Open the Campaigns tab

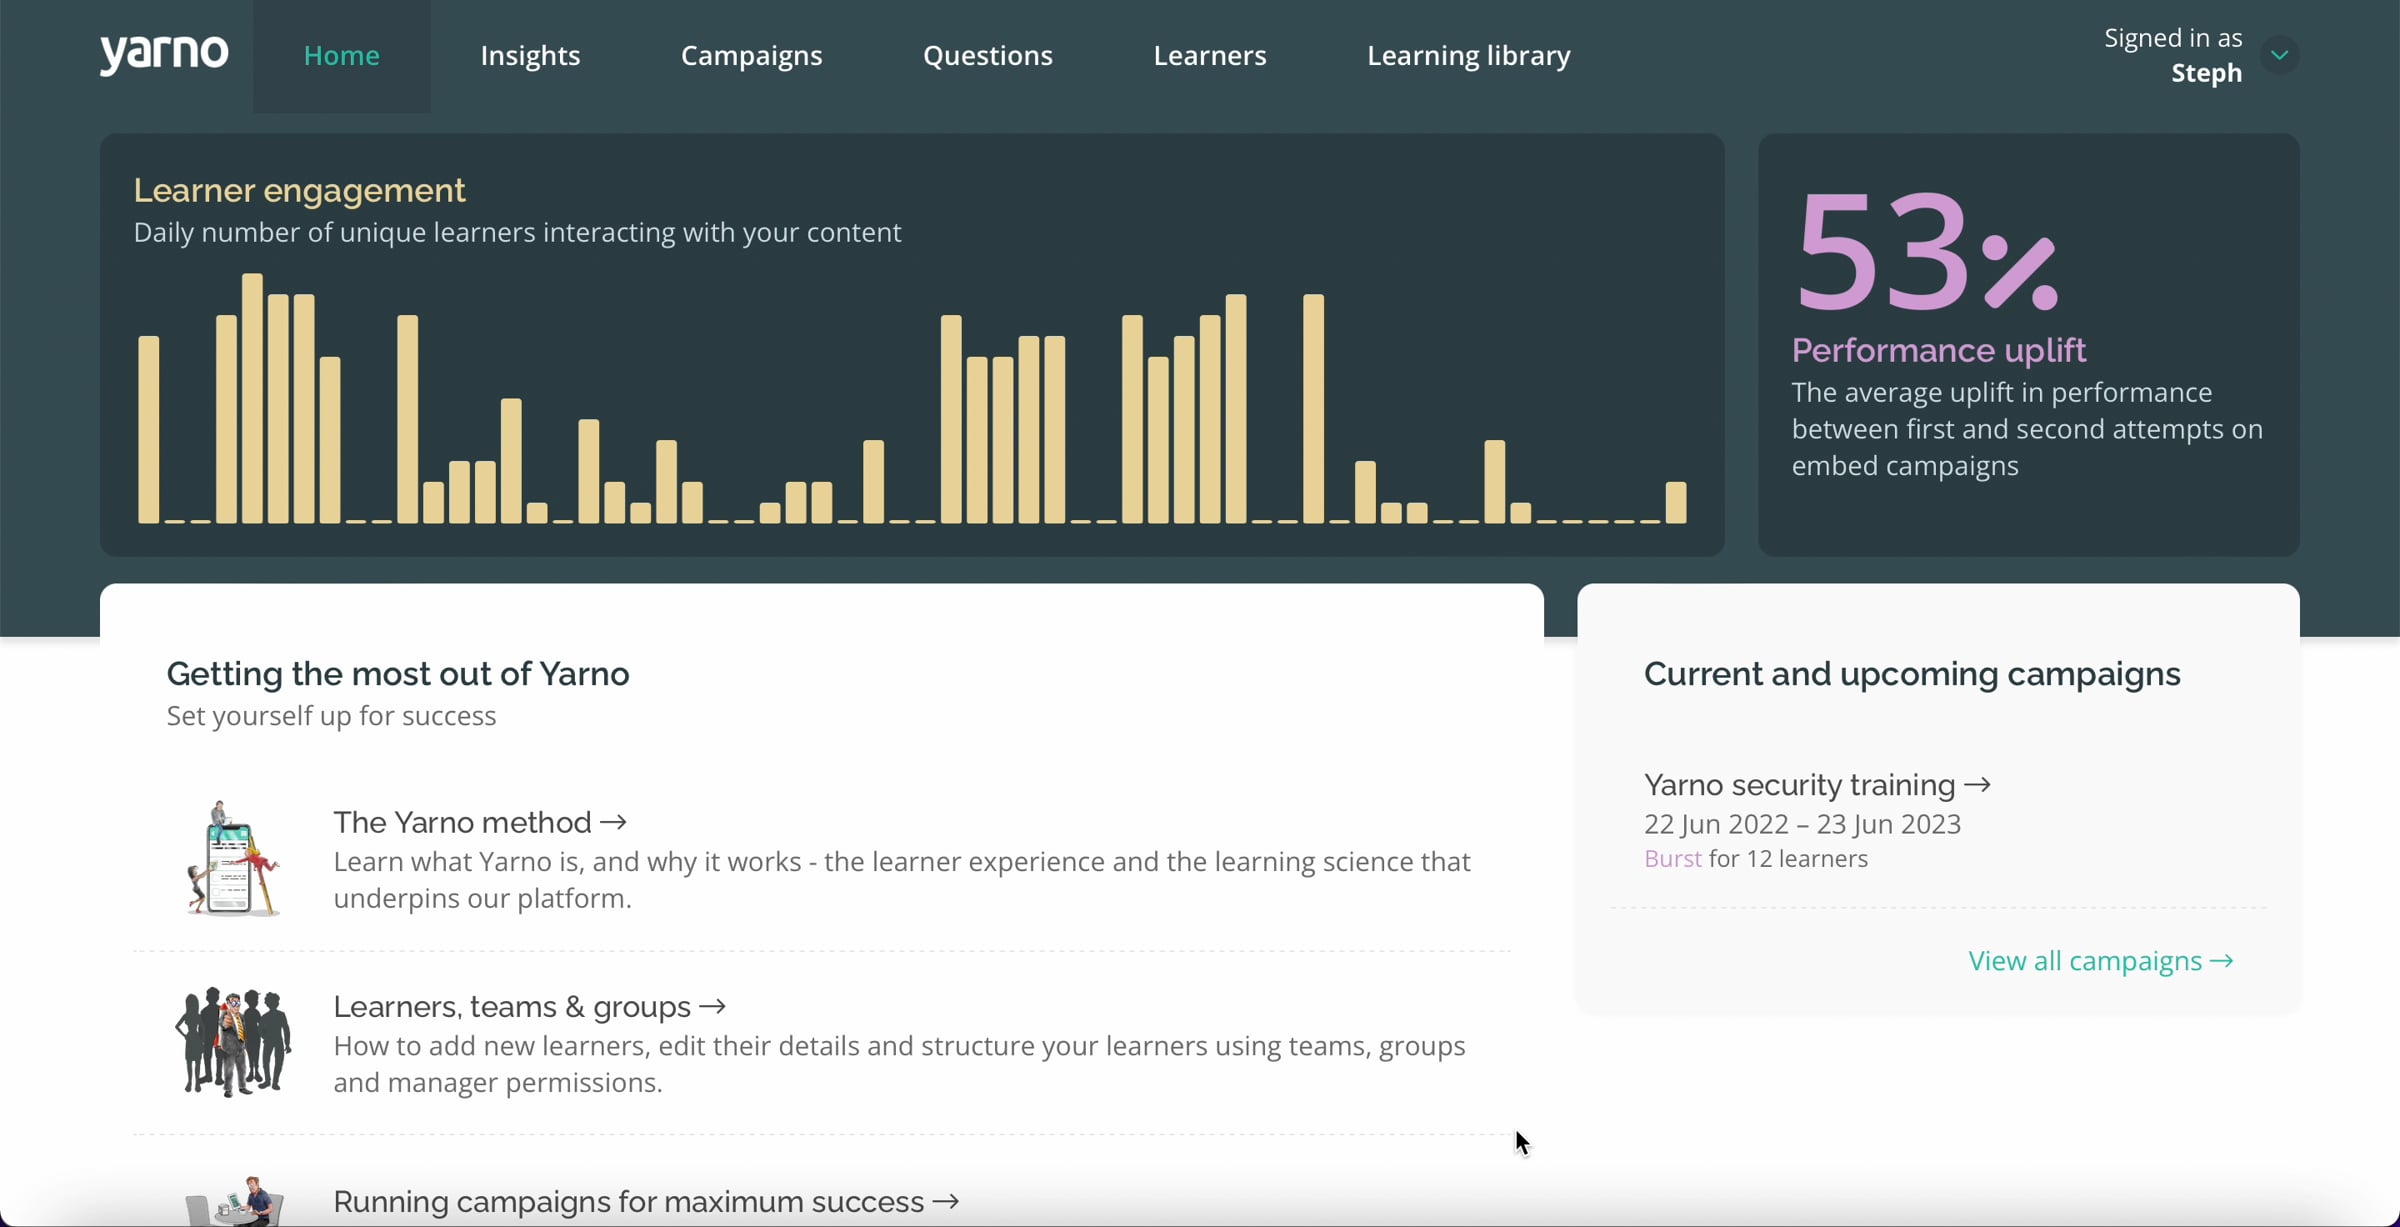[x=752, y=56]
